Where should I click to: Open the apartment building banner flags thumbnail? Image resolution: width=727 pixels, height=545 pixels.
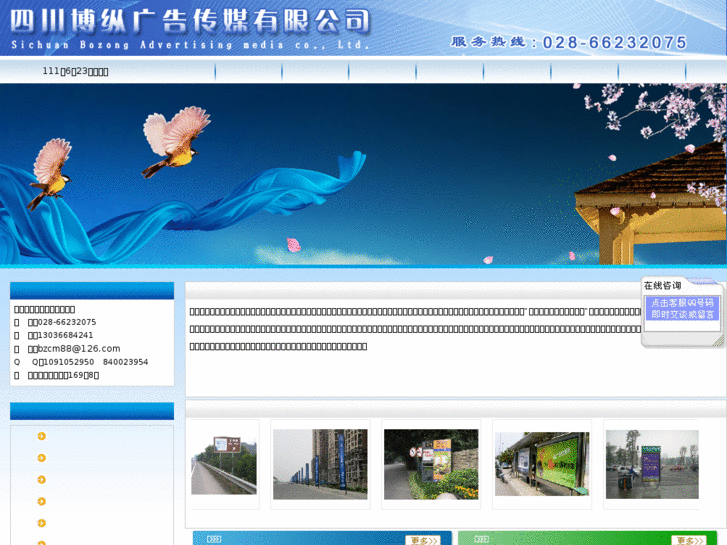(x=320, y=464)
